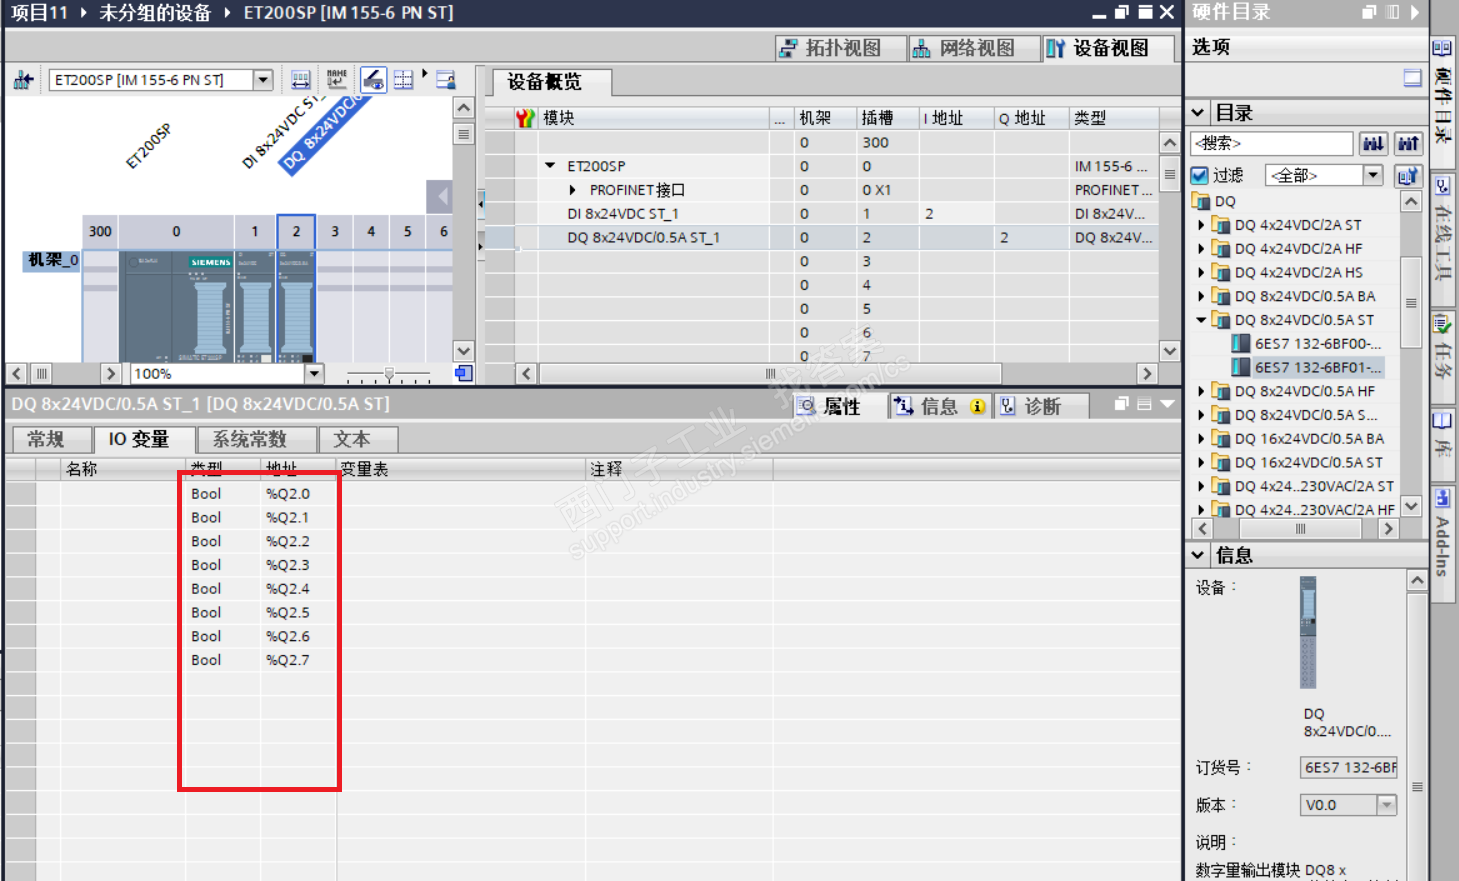Open the Add-ins sidebar icon
Screen dimensions: 1459x881
click(x=1442, y=498)
